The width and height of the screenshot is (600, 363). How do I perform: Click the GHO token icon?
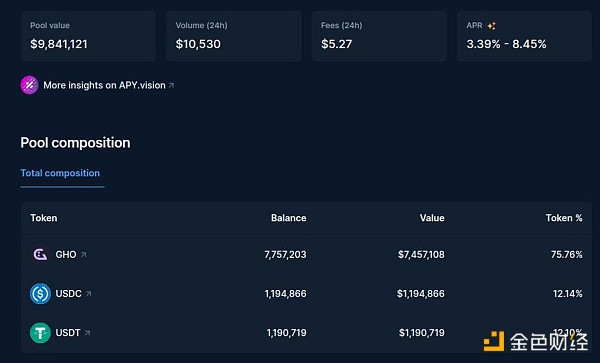pyautogui.click(x=40, y=254)
